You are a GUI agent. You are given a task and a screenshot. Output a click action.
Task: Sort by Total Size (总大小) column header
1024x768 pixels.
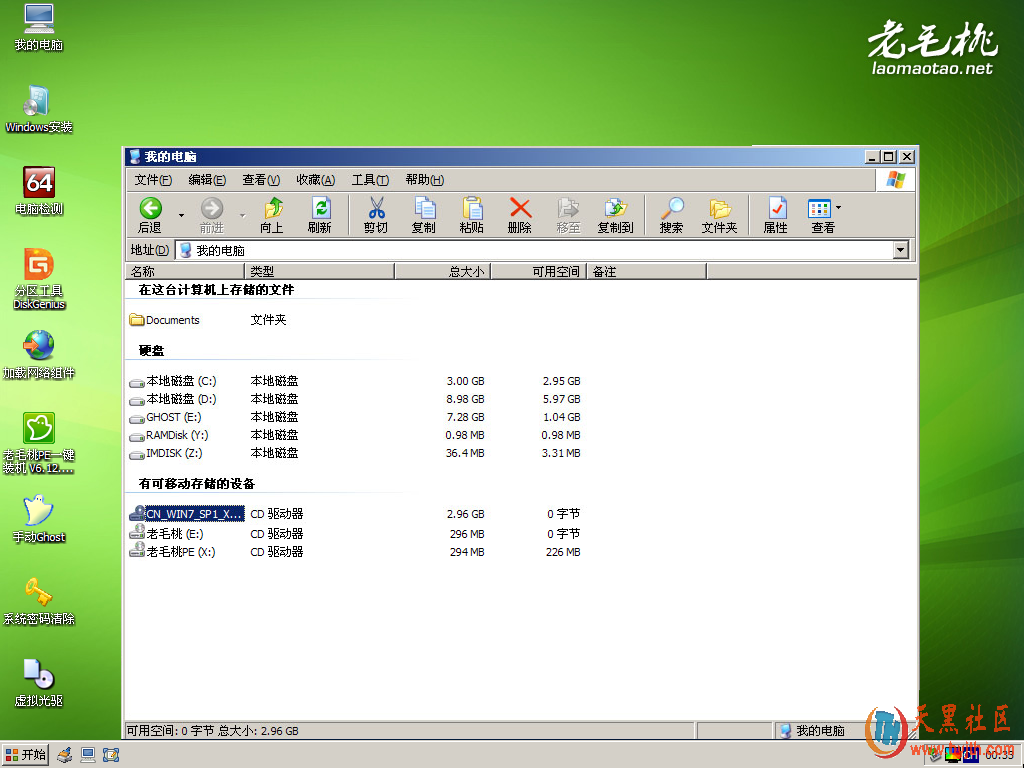click(443, 271)
